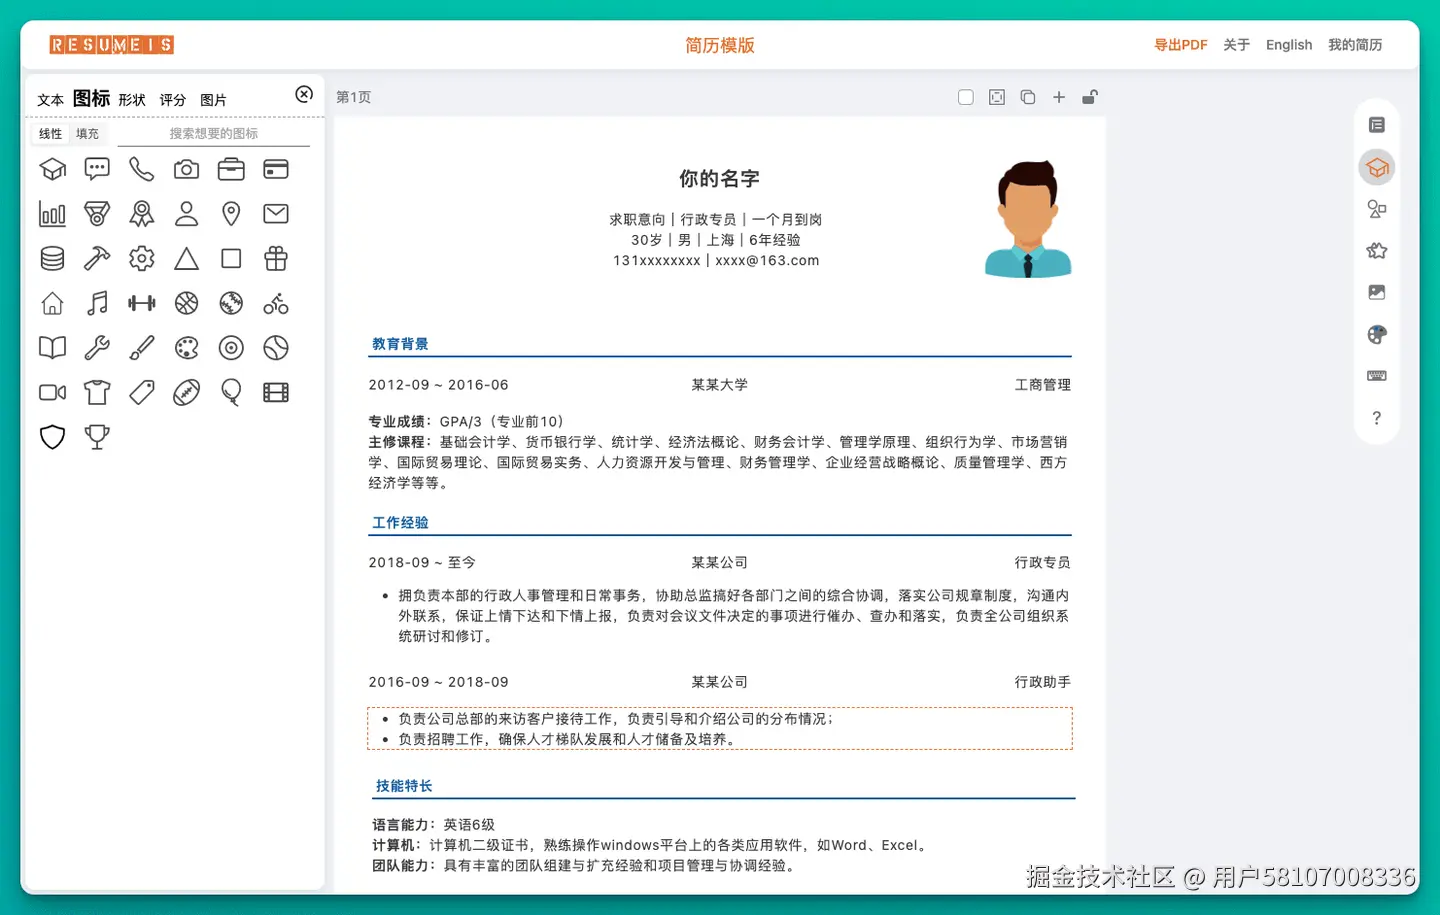Open the 评分 tab
This screenshot has width=1440, height=915.
(x=172, y=99)
